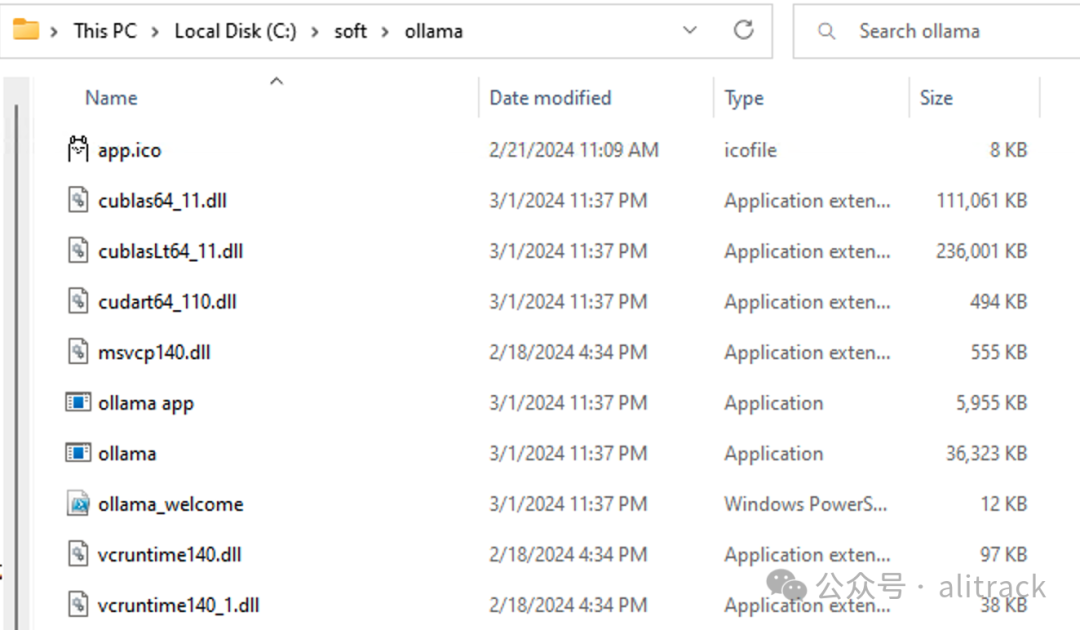The image size is (1080, 630).
Task: Sort files by the Name column
Action: (x=111, y=98)
